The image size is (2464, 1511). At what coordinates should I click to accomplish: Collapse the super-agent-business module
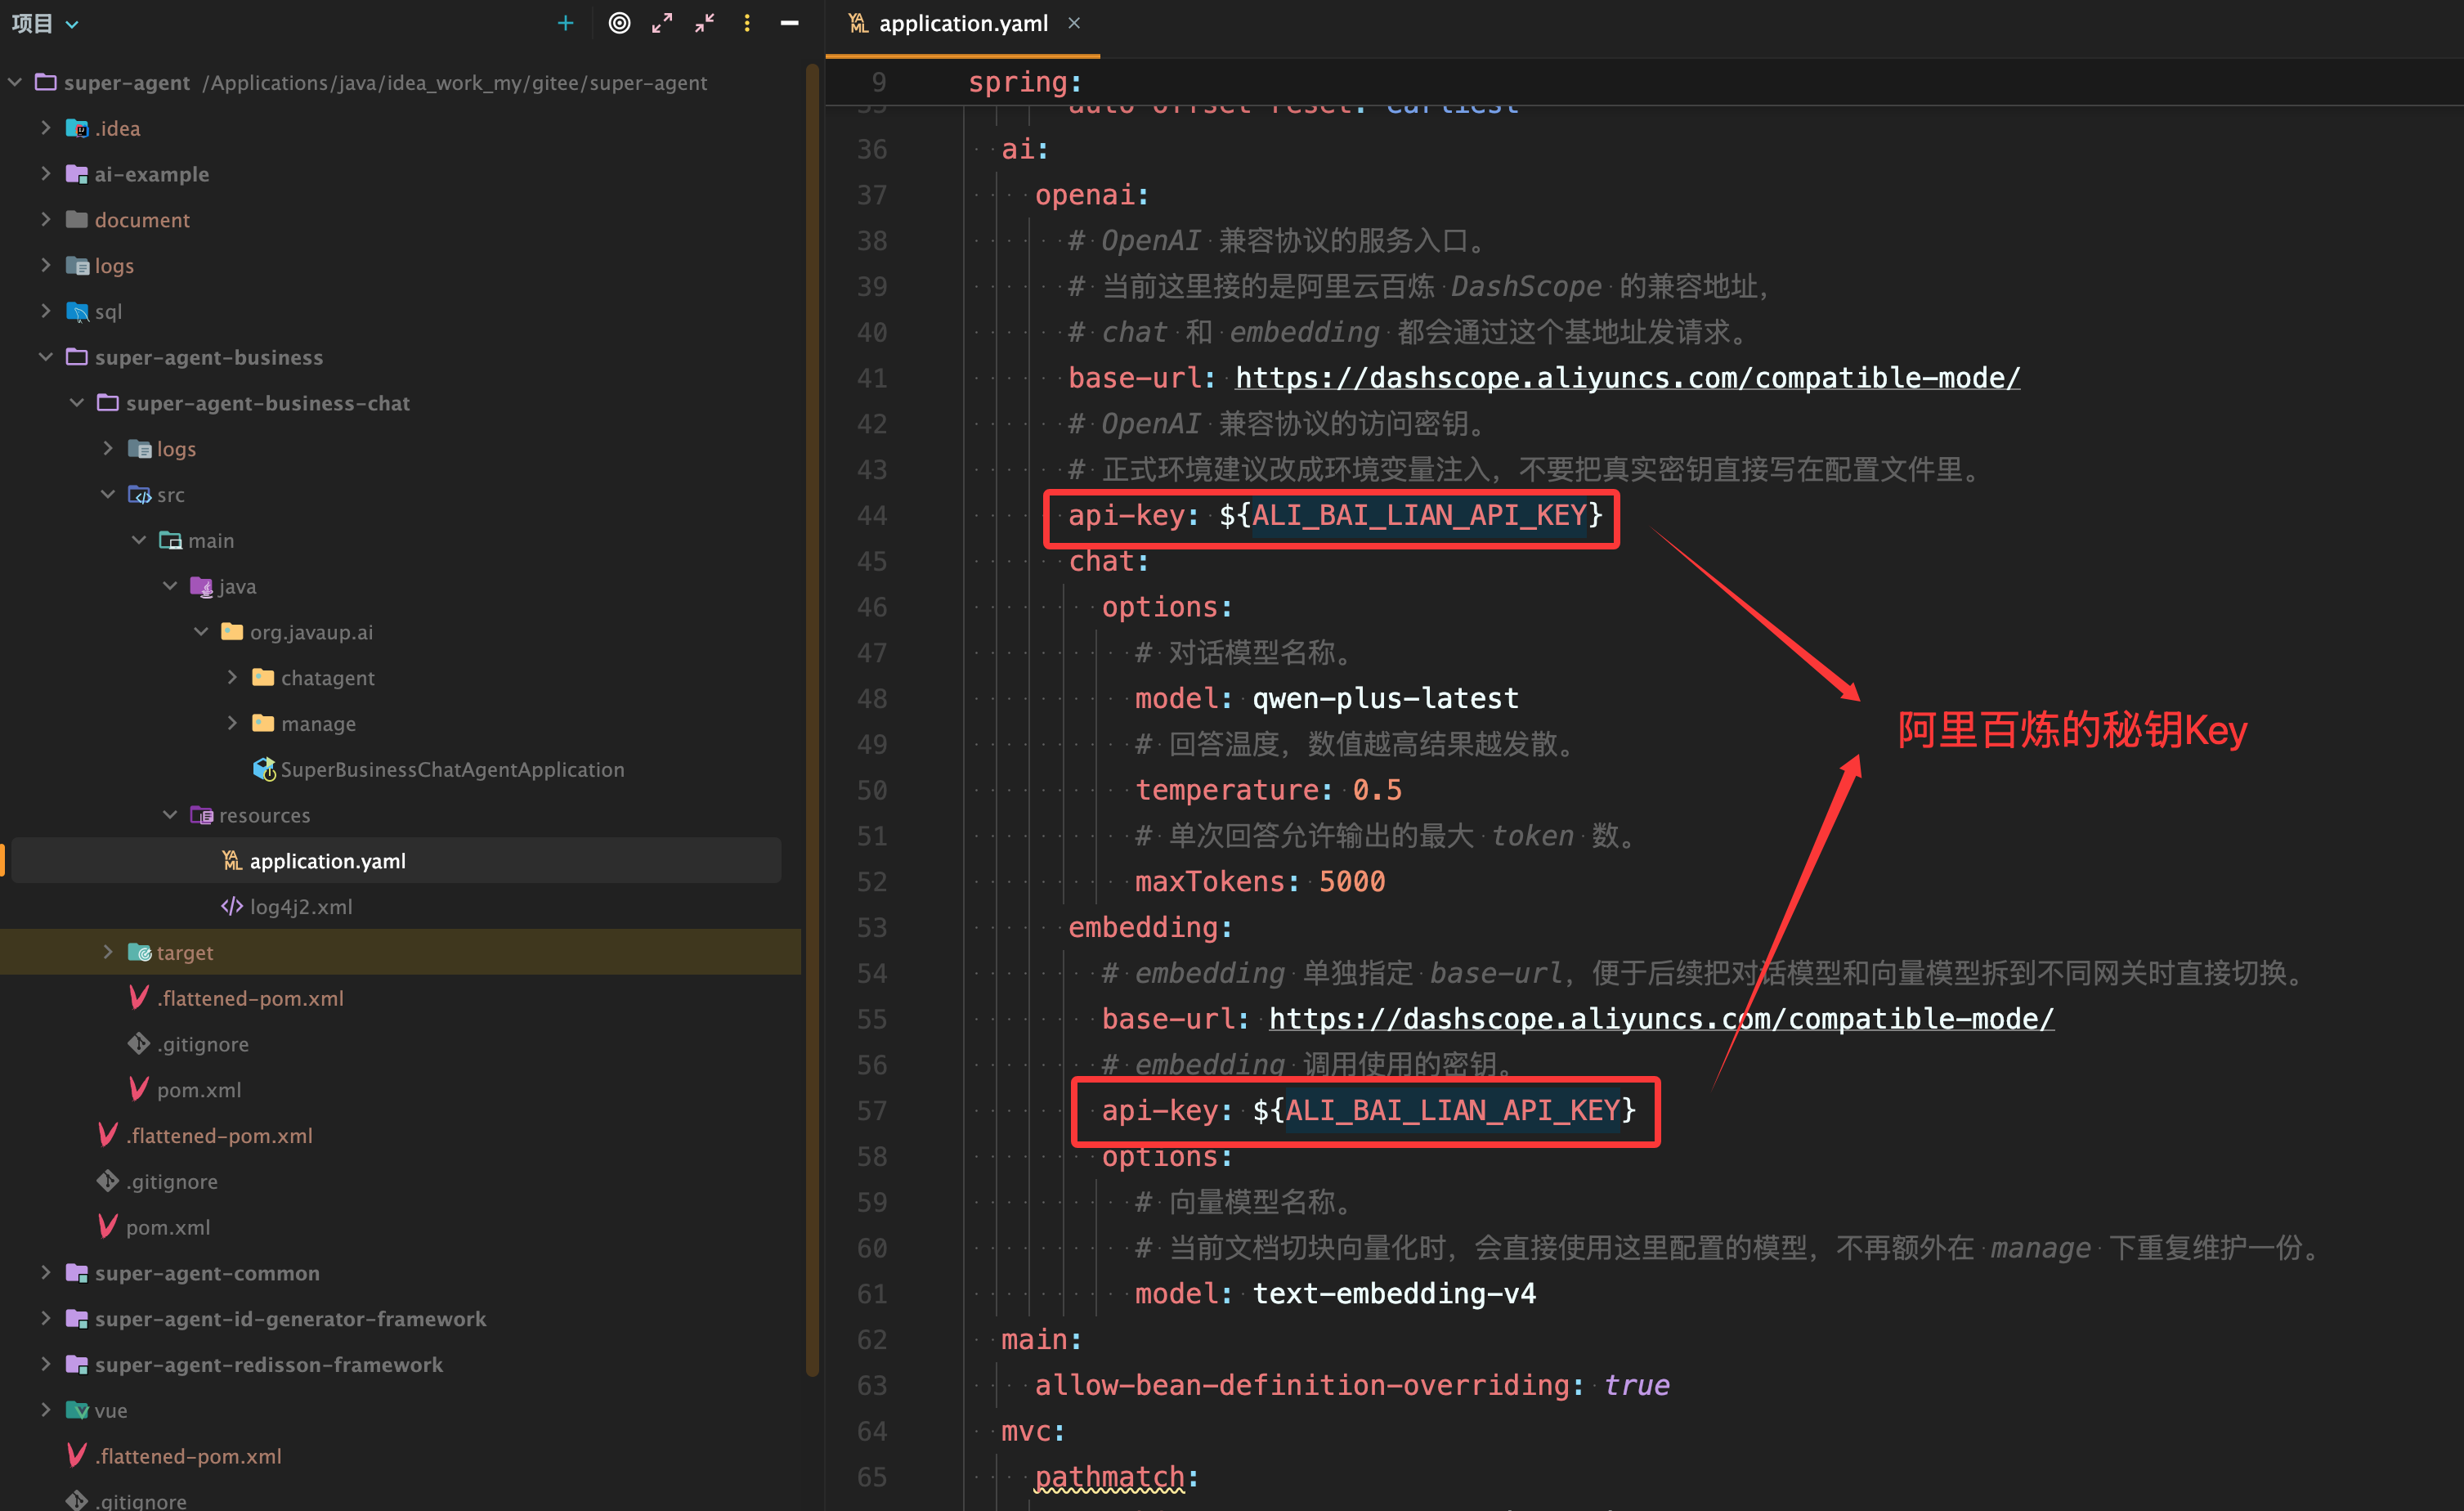click(45, 356)
